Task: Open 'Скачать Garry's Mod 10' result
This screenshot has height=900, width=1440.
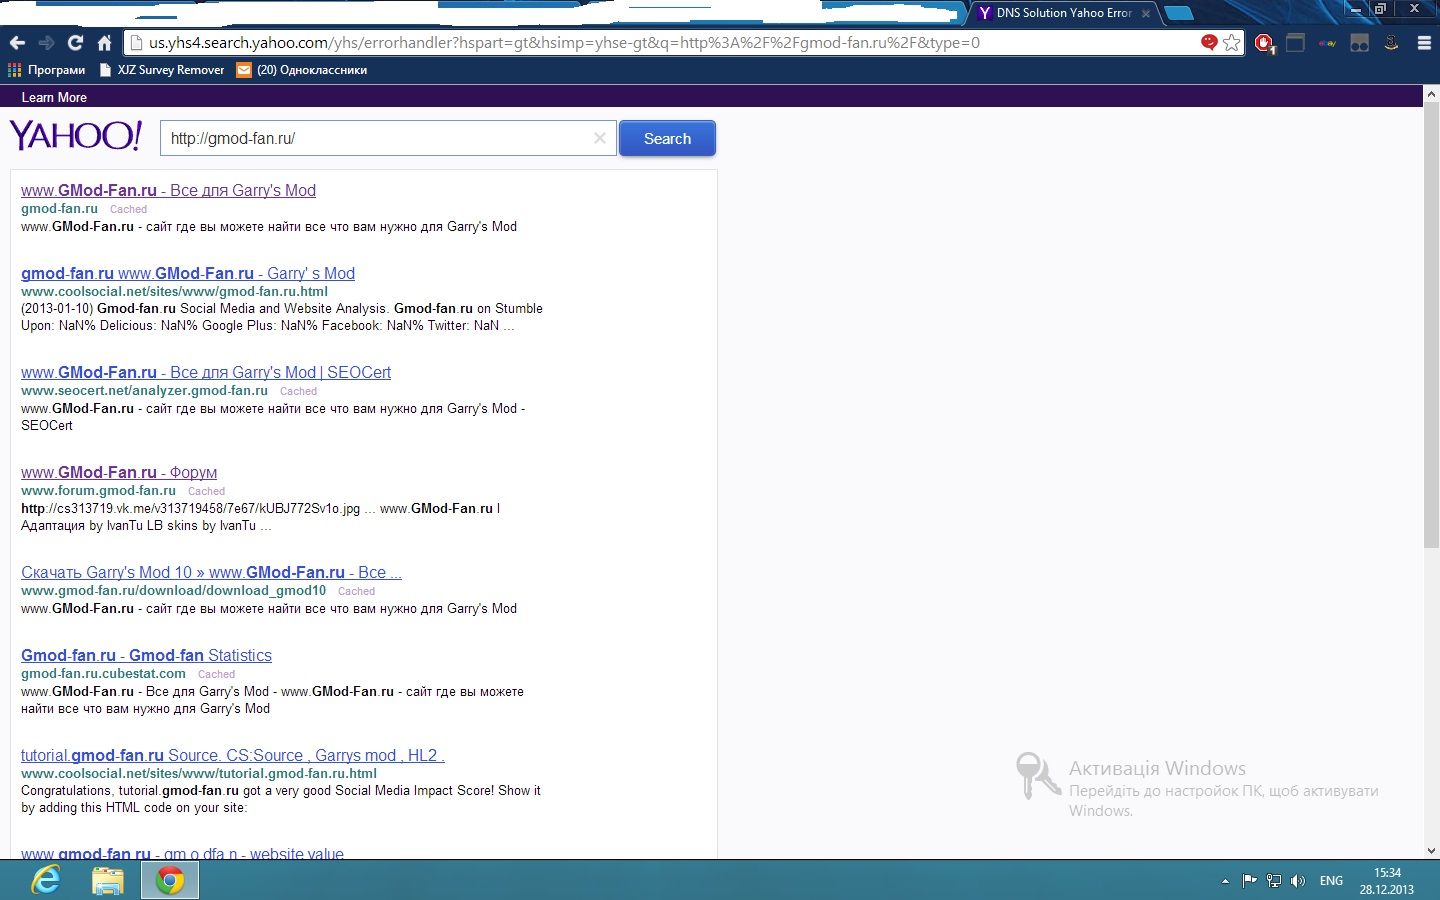Action: 211,572
